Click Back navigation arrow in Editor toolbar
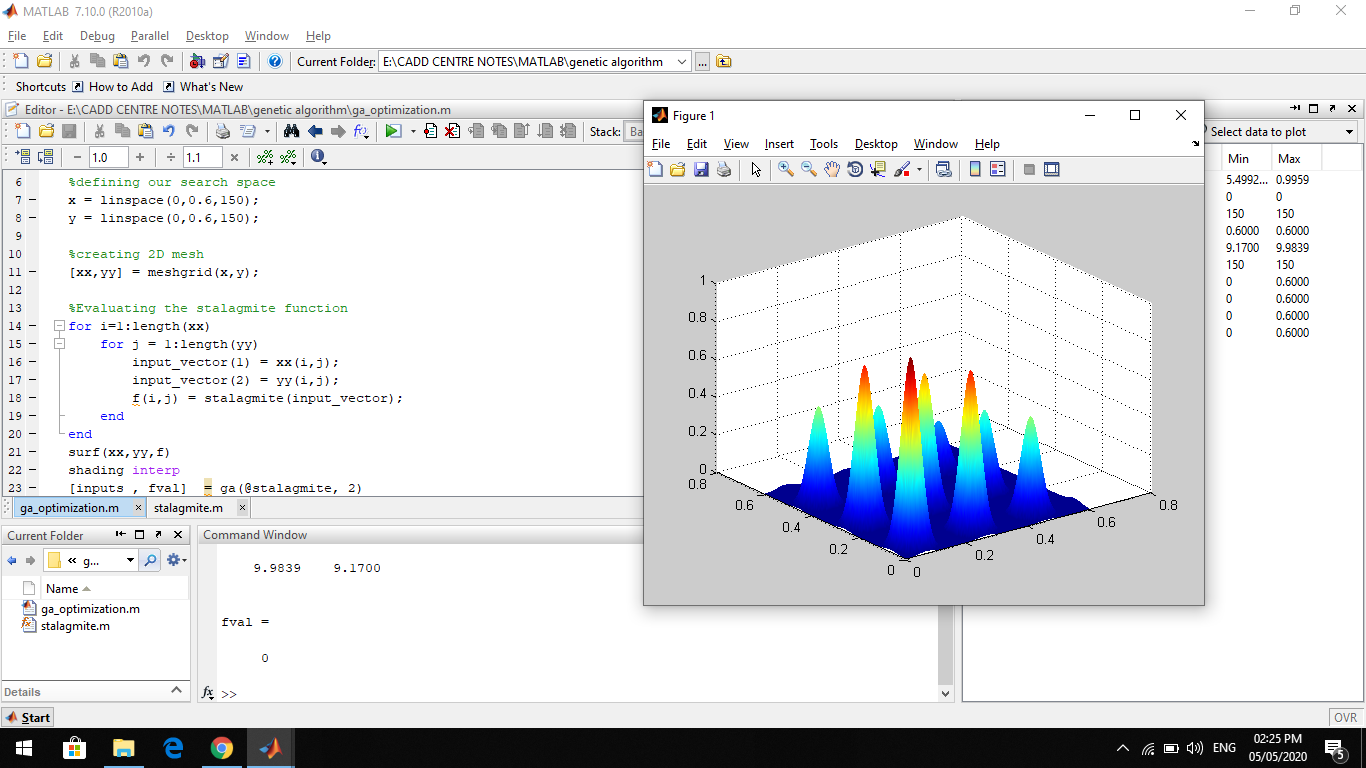Screen dimensions: 1366x768 315,131
